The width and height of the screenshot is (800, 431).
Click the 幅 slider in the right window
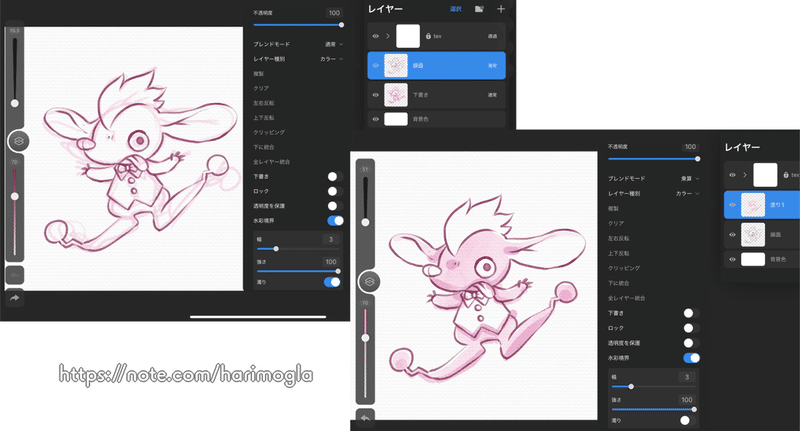coord(654,387)
